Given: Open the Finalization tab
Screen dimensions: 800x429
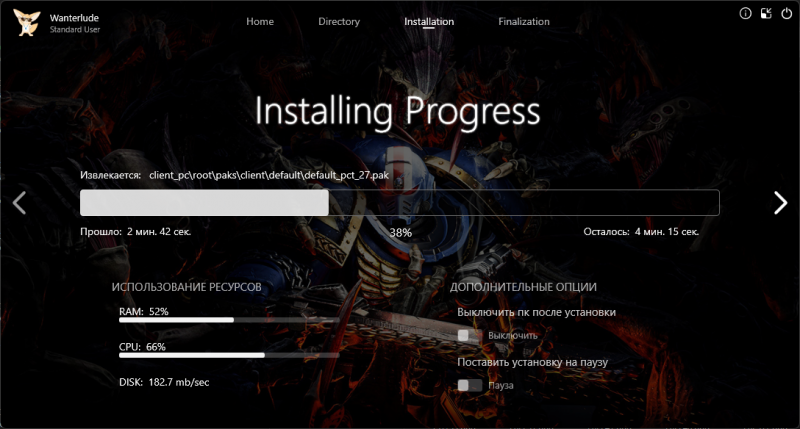Looking at the screenshot, I should [x=524, y=21].
